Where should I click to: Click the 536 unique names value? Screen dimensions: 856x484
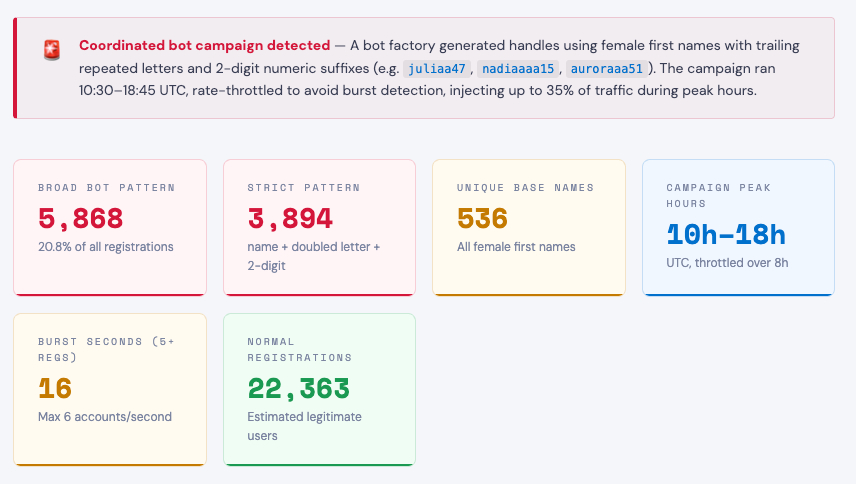pos(482,218)
